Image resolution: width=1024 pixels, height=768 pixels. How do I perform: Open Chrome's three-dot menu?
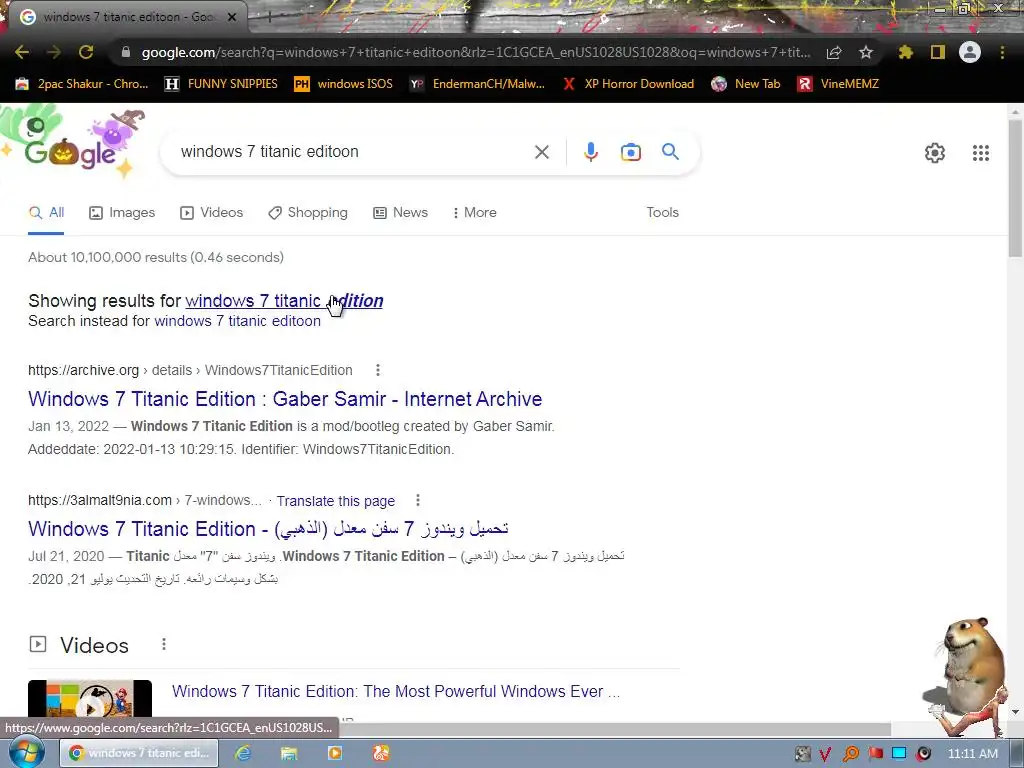(1002, 52)
